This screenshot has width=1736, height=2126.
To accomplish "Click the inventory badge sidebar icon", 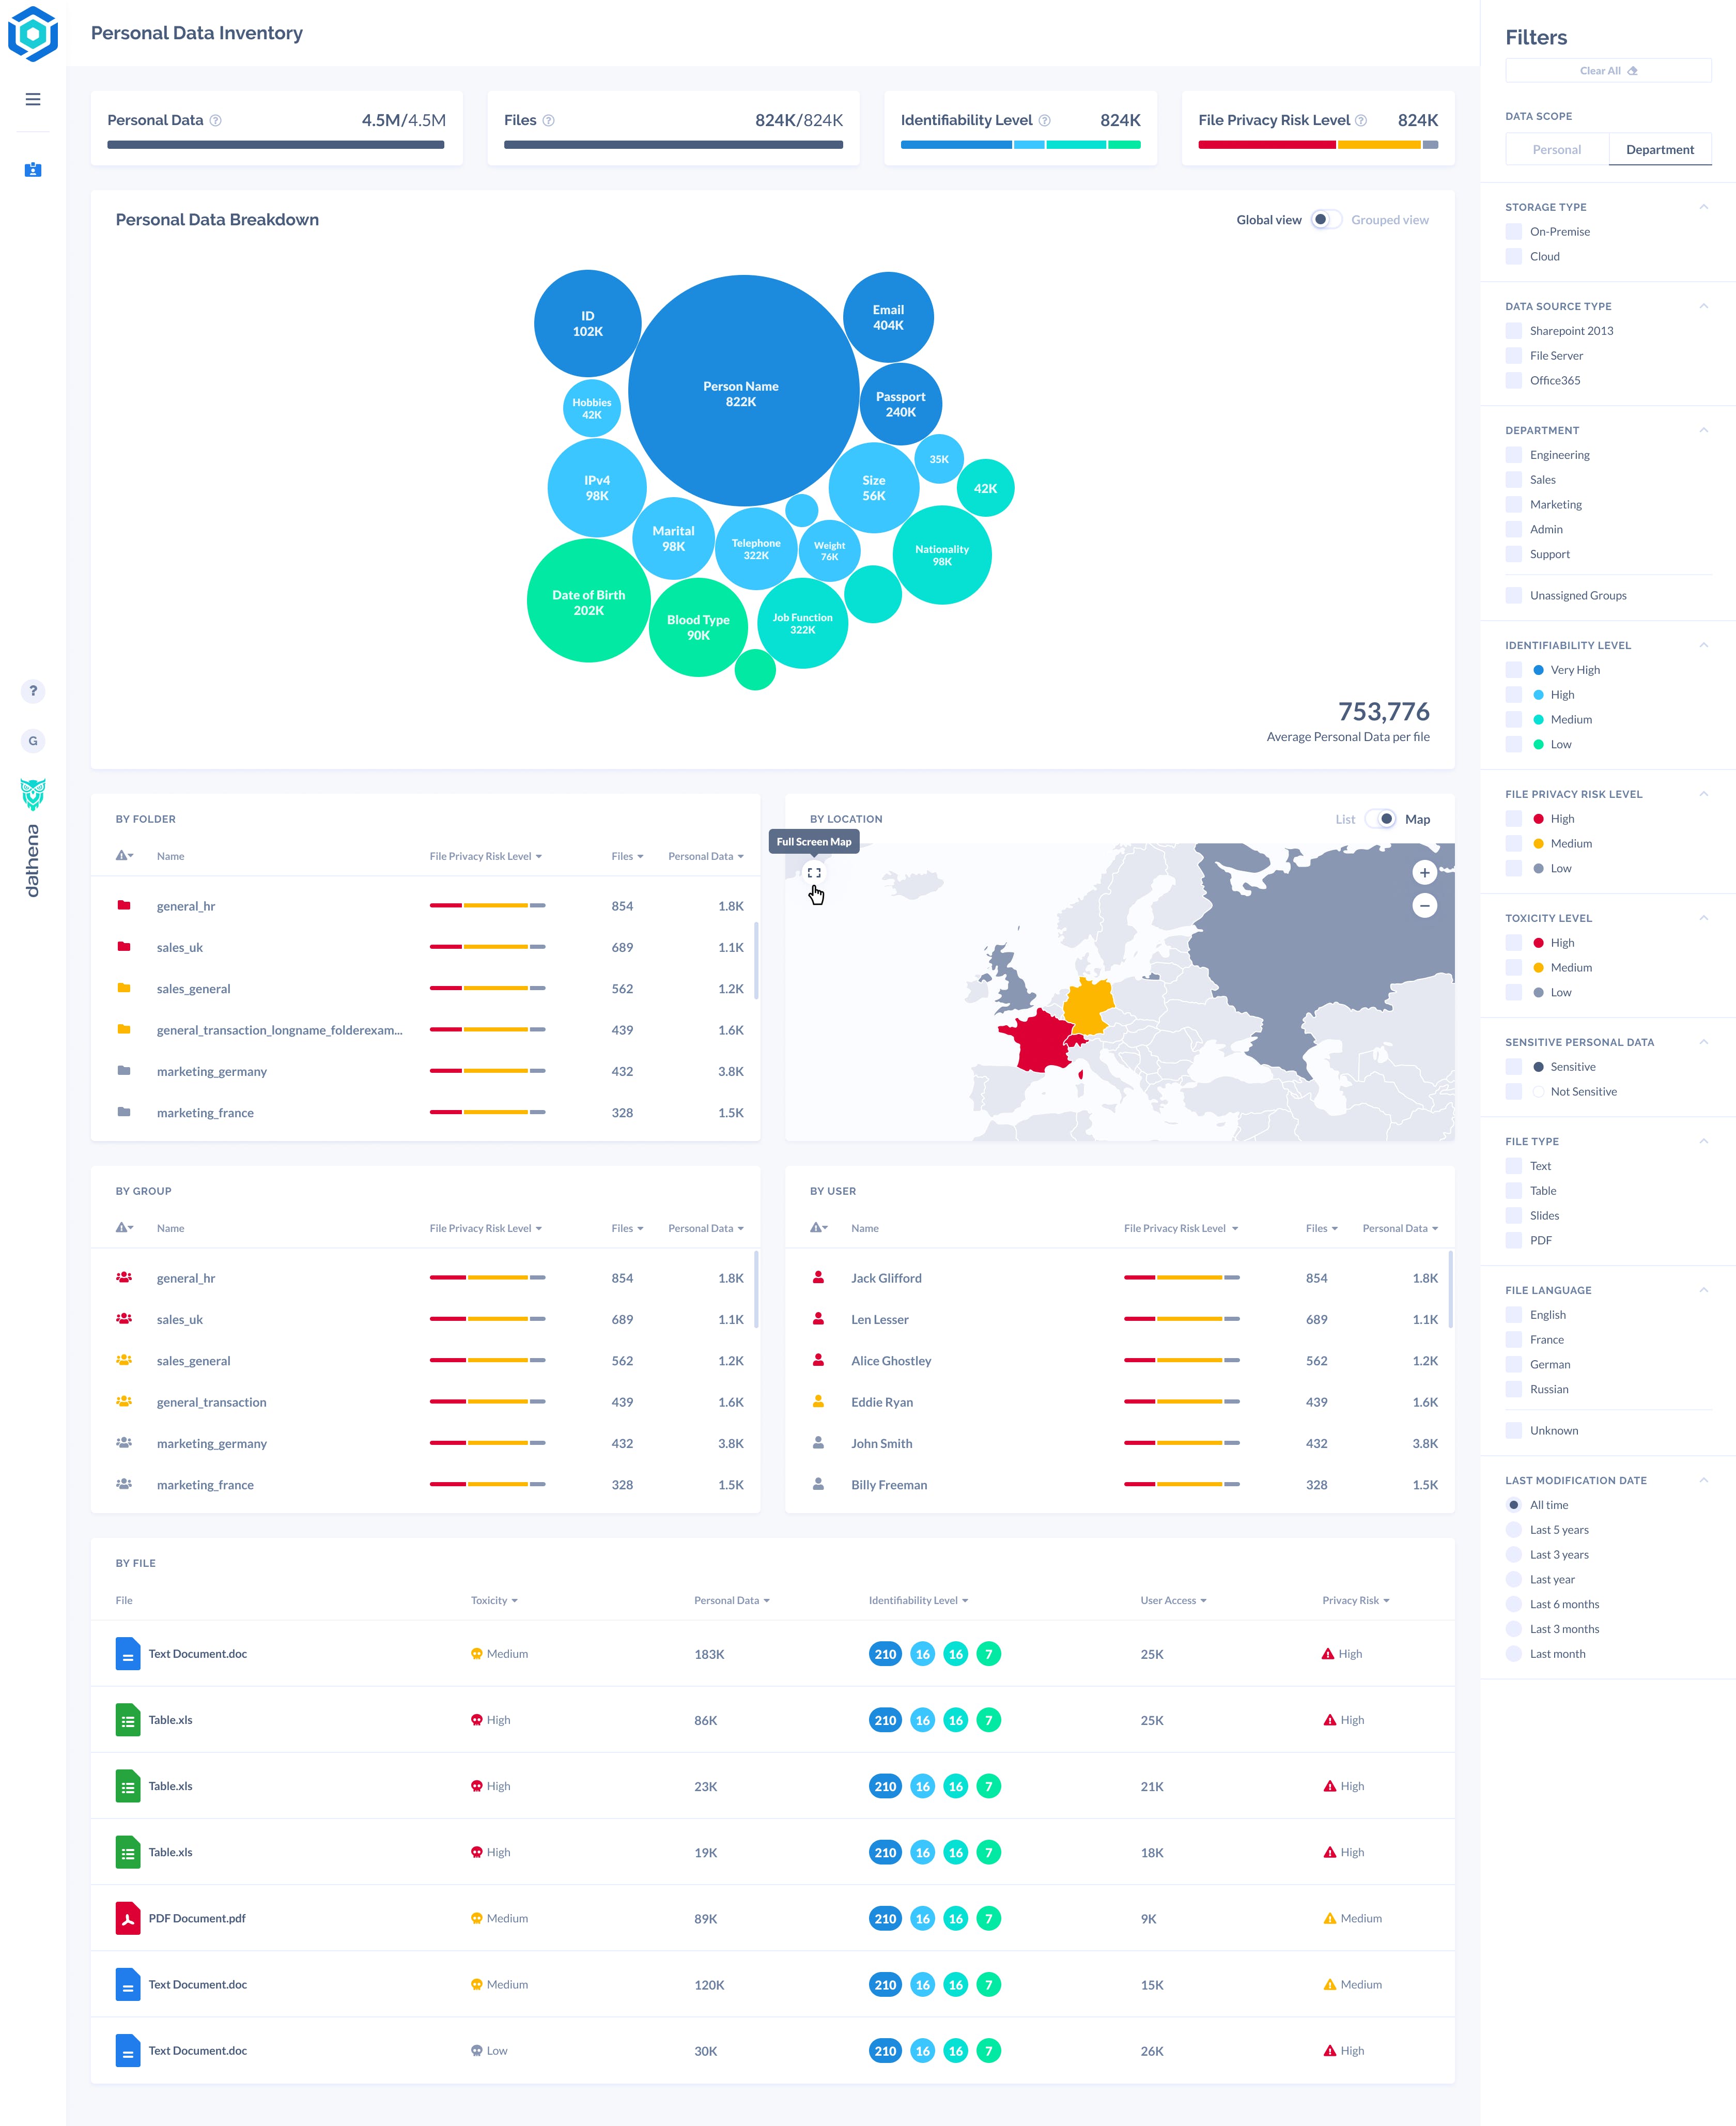I will (x=33, y=170).
